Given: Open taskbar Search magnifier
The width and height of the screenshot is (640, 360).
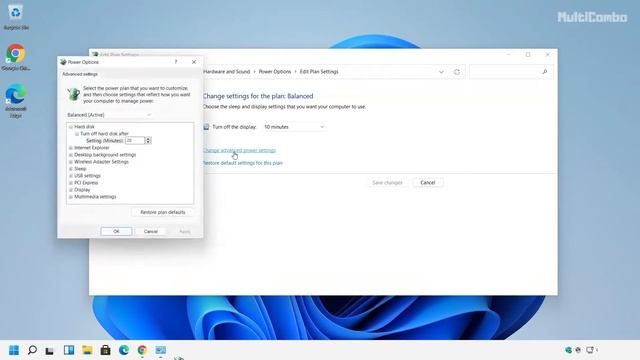Looking at the screenshot, I should pyautogui.click(x=32, y=350).
